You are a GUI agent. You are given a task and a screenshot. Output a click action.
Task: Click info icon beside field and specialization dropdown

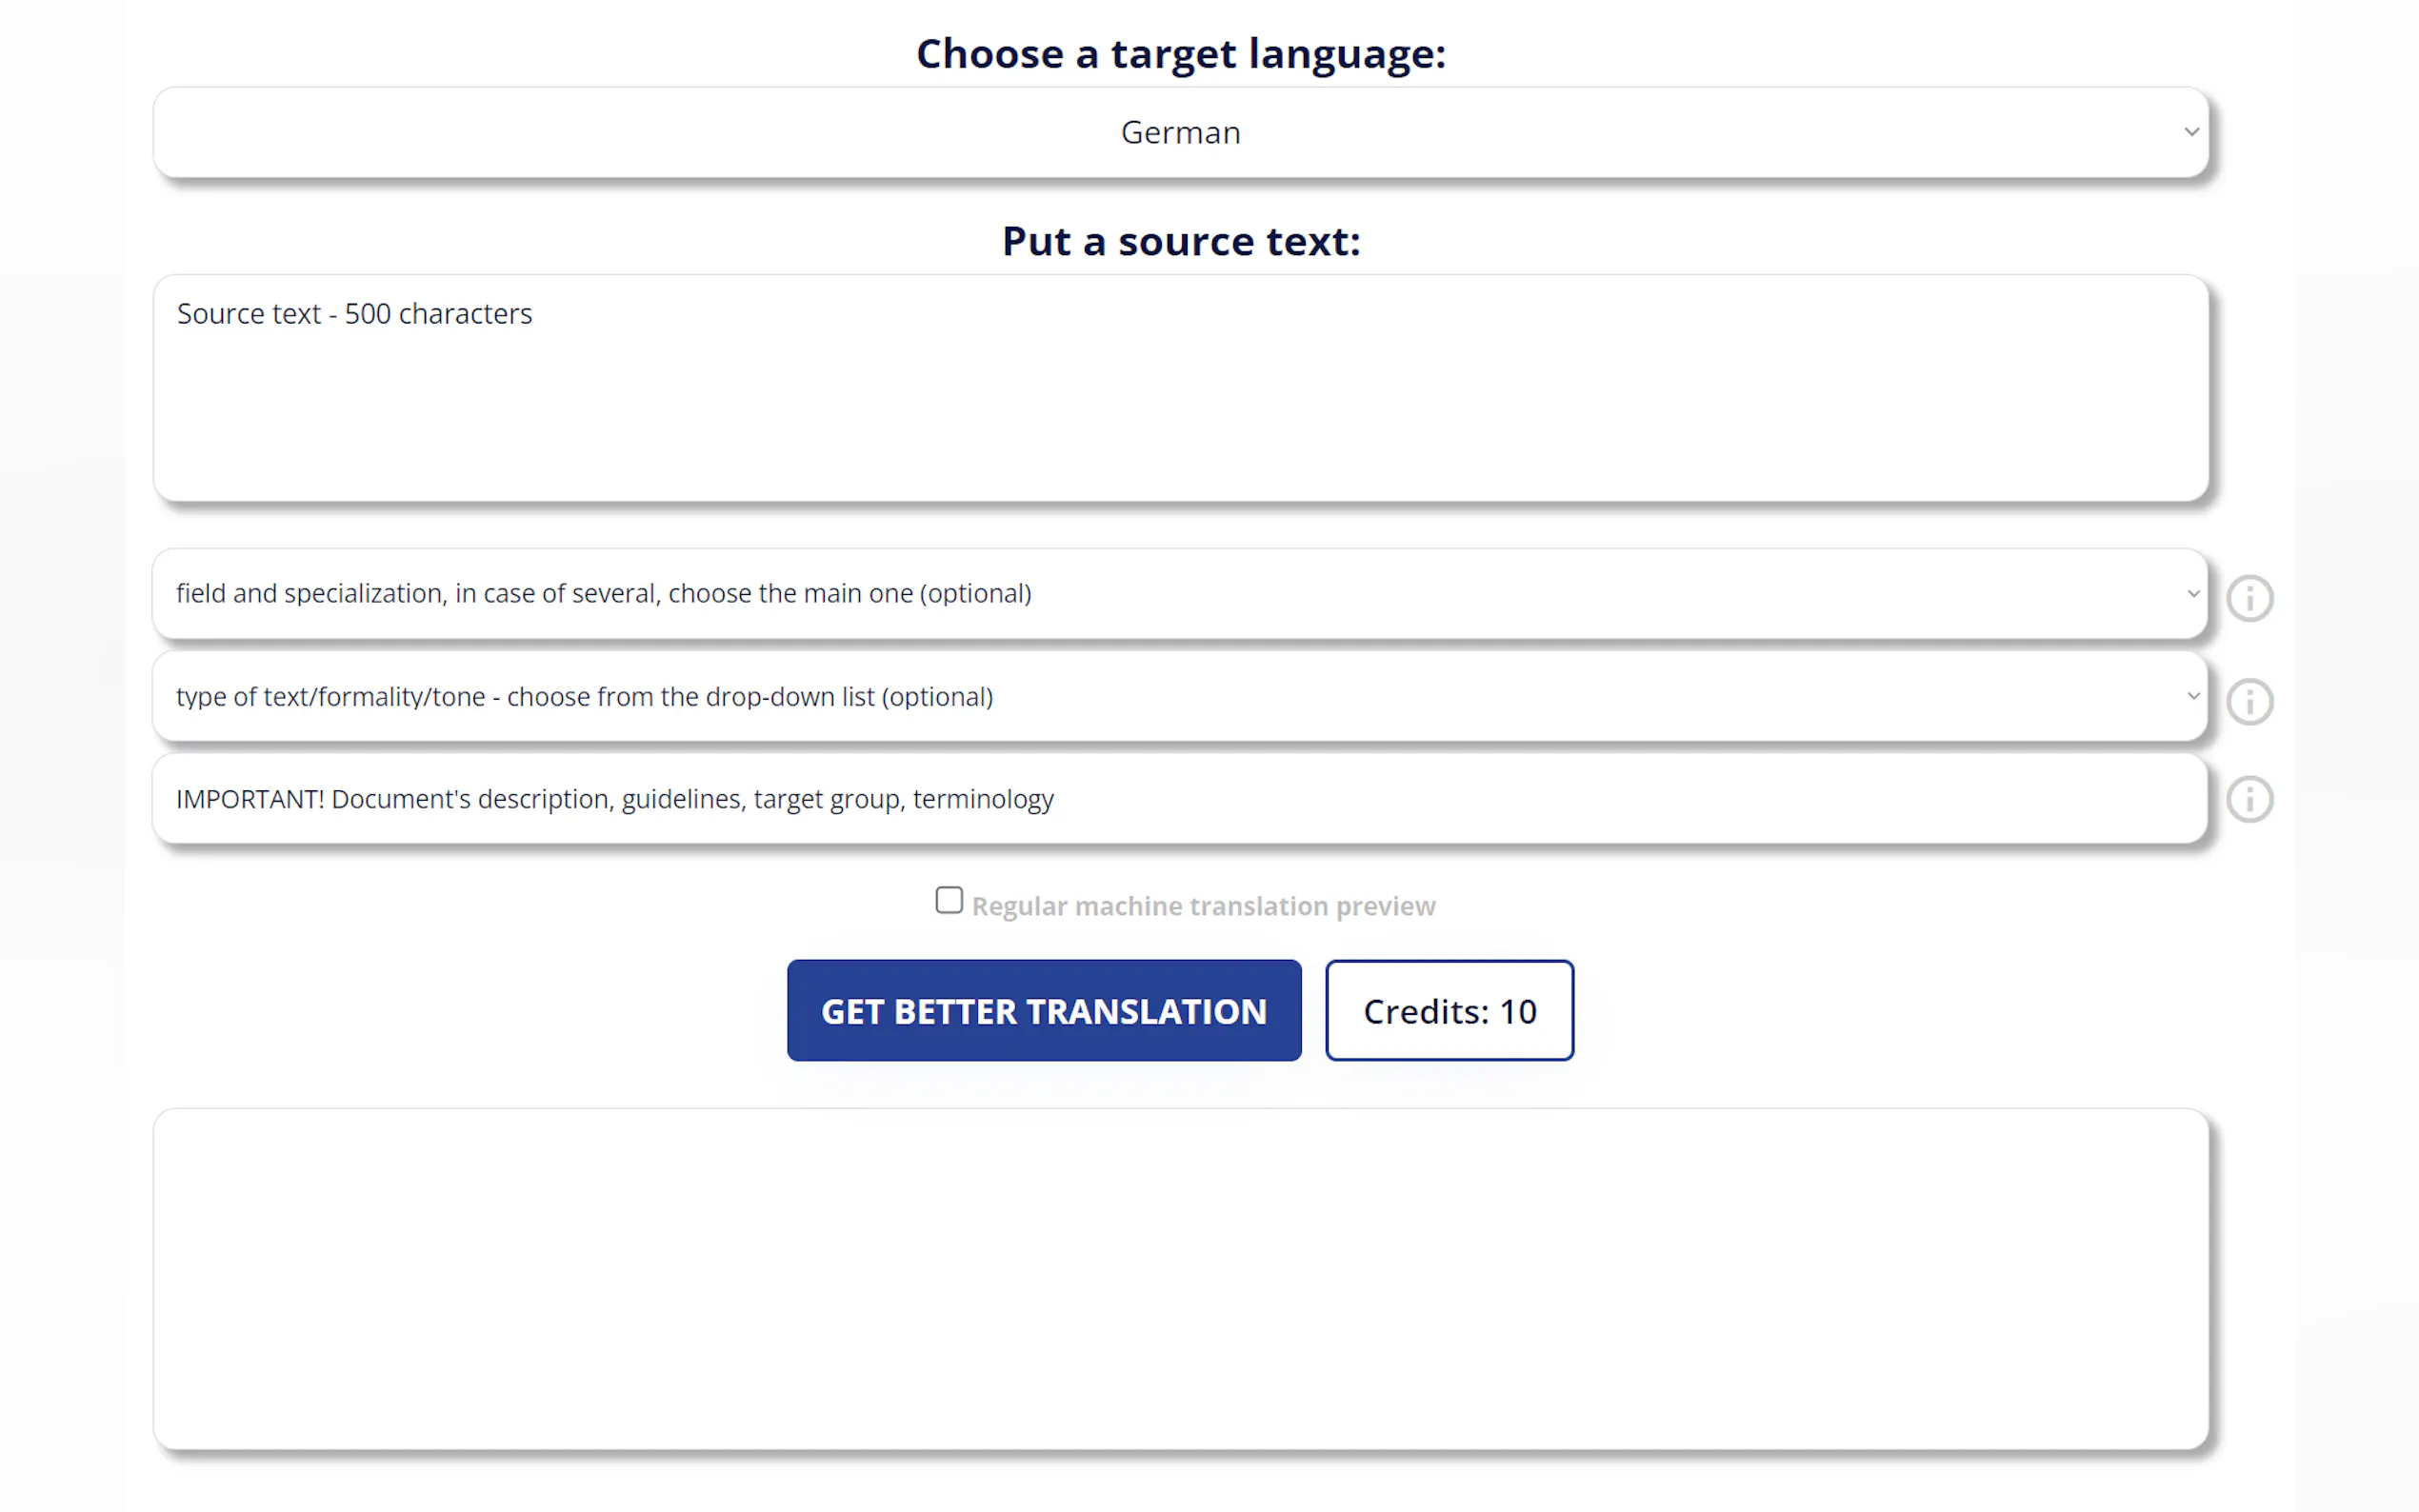tap(2249, 598)
